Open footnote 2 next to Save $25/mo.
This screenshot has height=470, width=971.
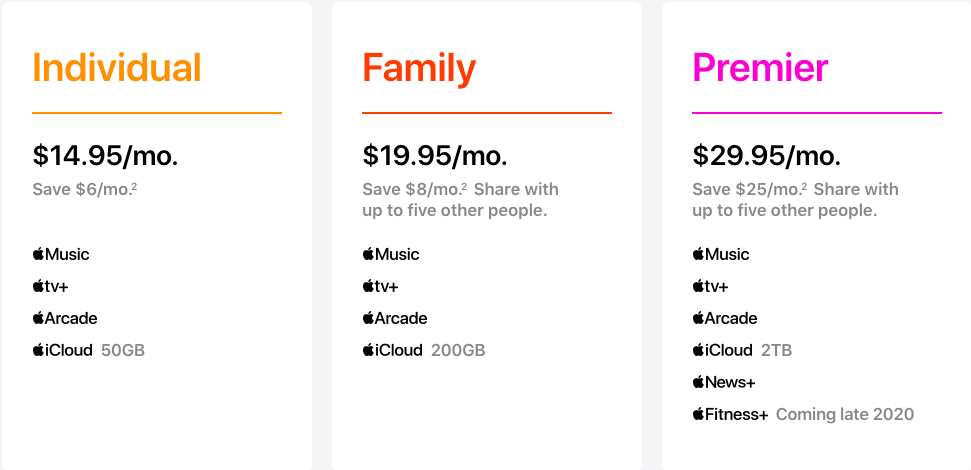tap(804, 186)
